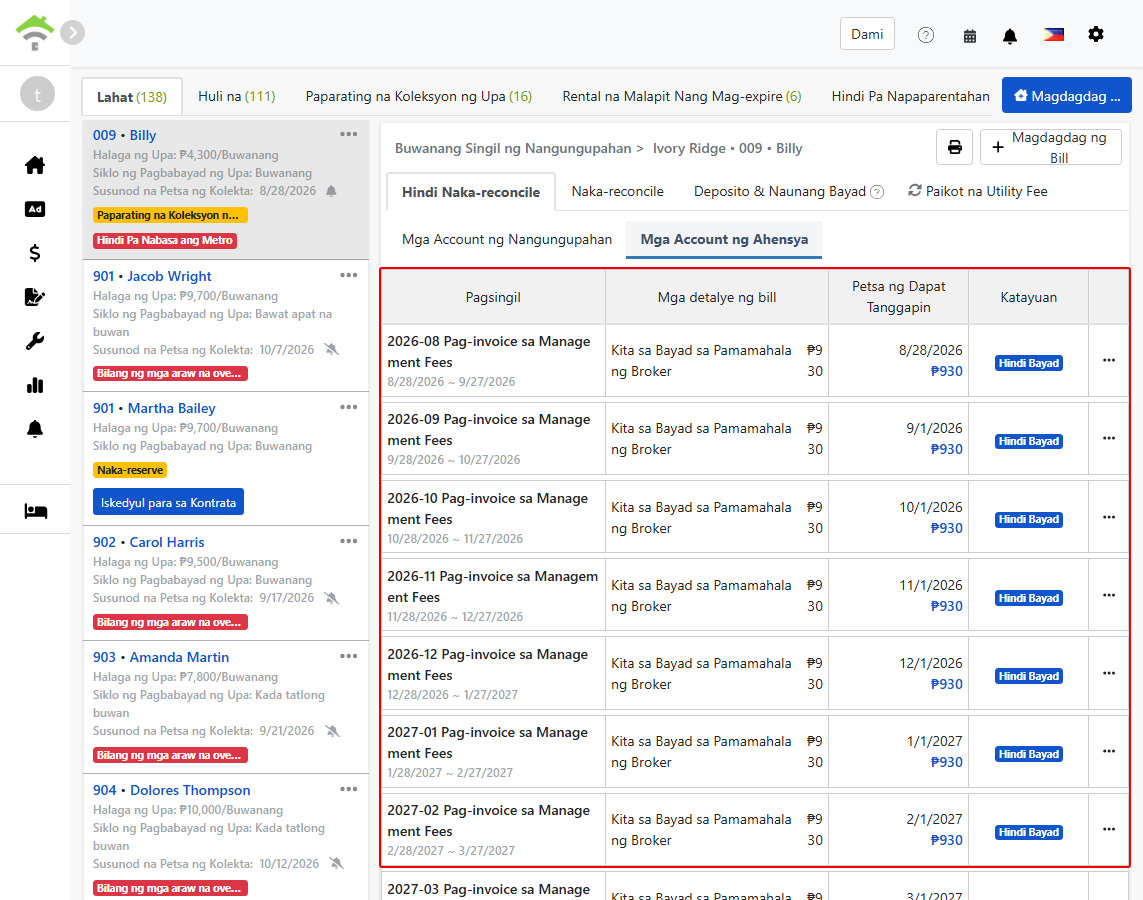Open the sidebar bell notifications icon
1143x900 pixels.
pos(35,429)
